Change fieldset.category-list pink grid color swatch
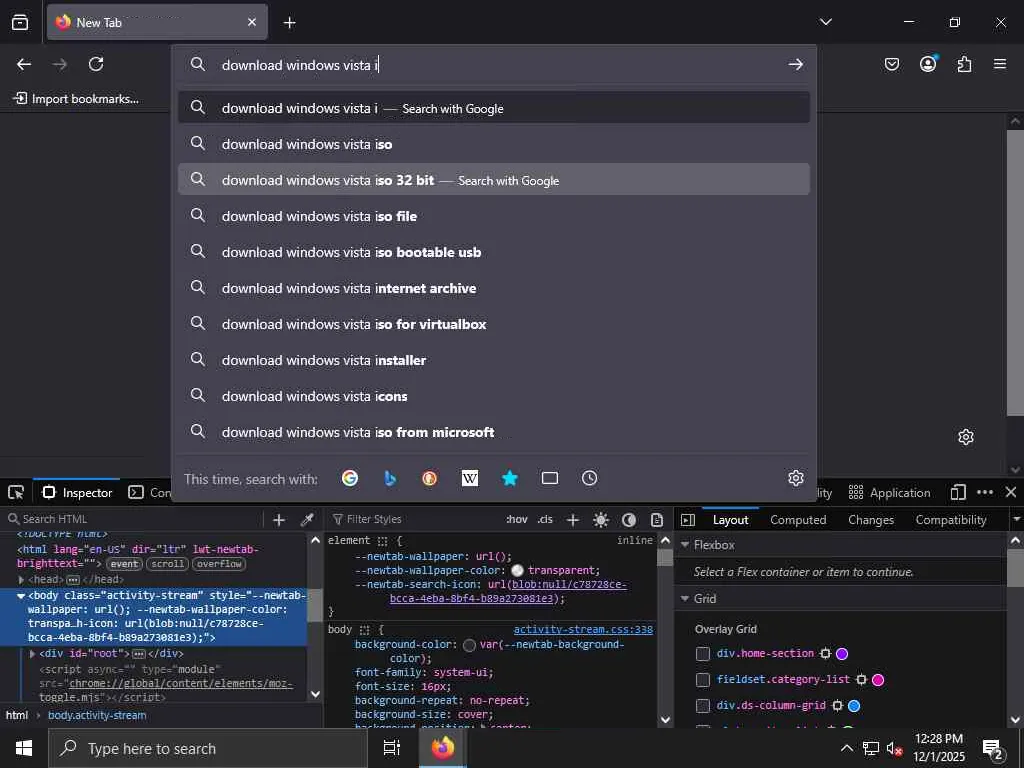The height and width of the screenshot is (768, 1024). [878, 680]
